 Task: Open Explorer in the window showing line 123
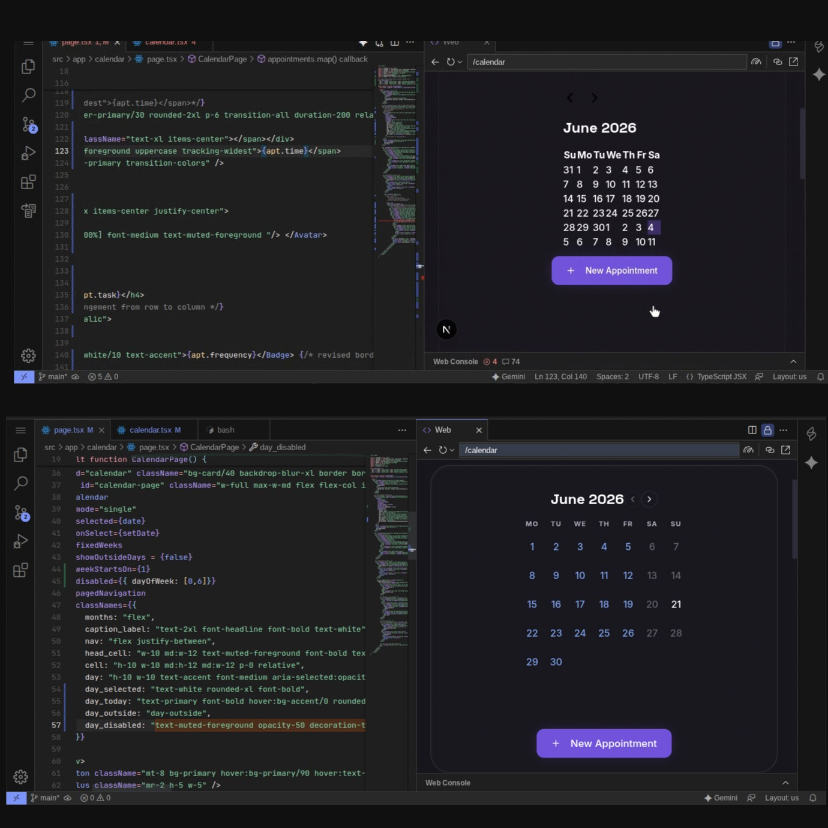[29, 67]
